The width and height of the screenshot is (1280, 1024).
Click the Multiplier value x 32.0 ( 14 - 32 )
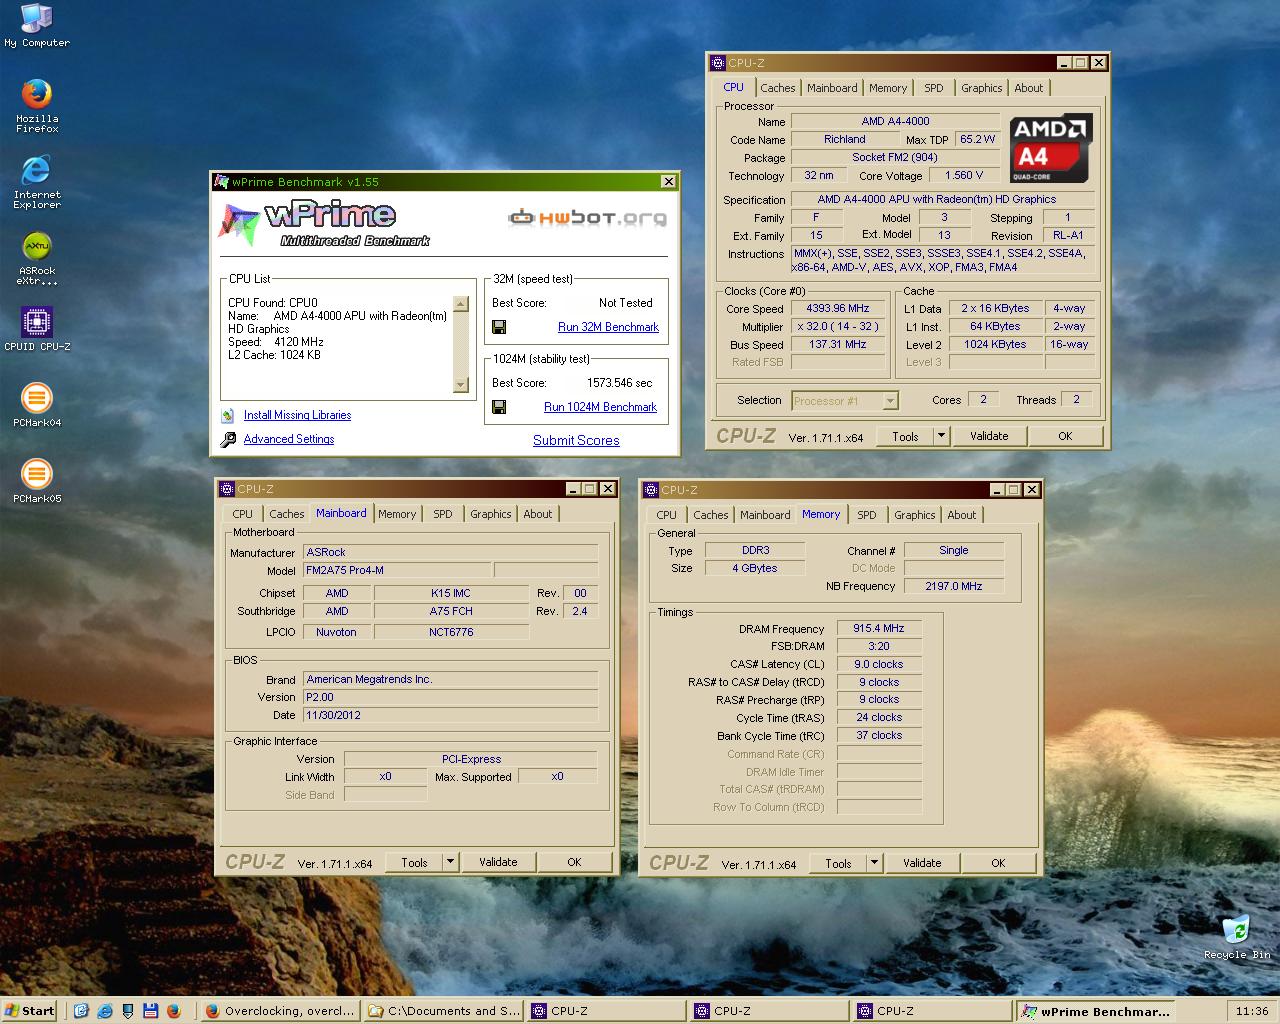pyautogui.click(x=838, y=326)
